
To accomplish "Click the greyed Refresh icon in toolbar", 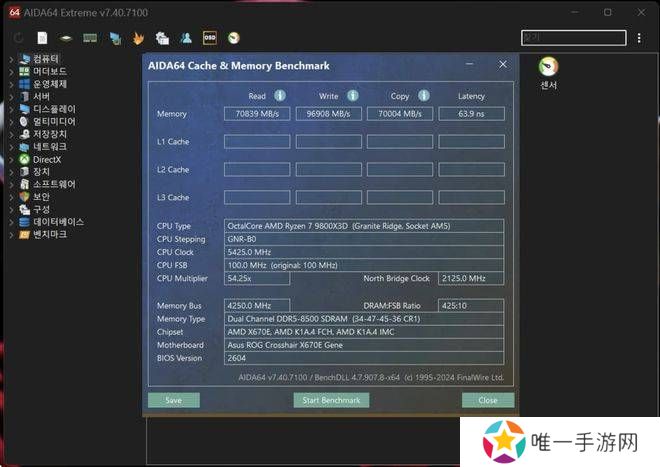I will [19, 38].
